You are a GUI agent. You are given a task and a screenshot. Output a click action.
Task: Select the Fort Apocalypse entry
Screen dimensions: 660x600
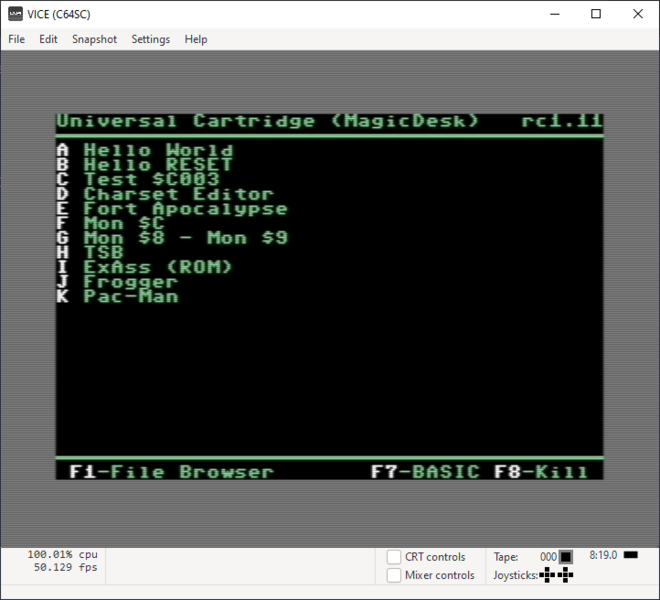point(185,208)
